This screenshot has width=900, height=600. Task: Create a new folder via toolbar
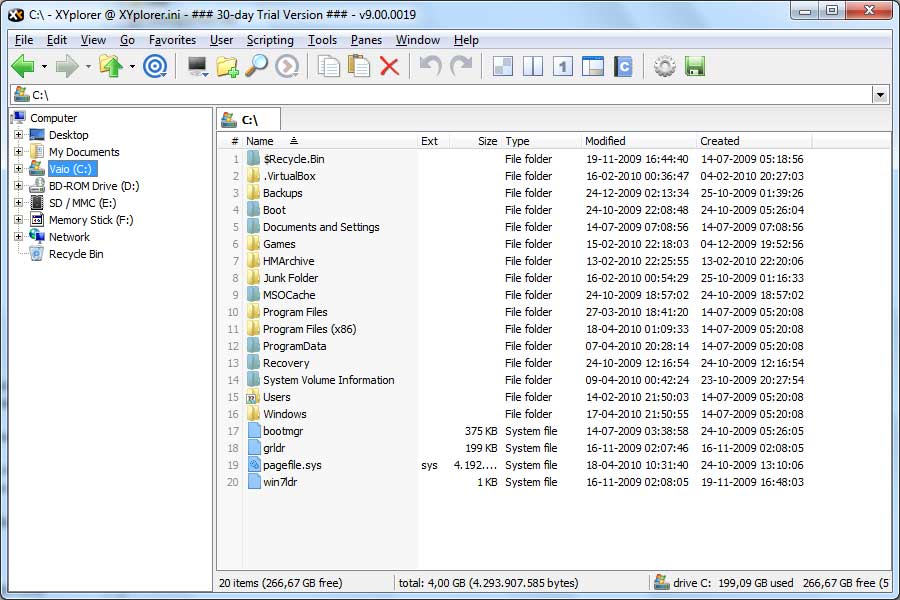pos(227,67)
